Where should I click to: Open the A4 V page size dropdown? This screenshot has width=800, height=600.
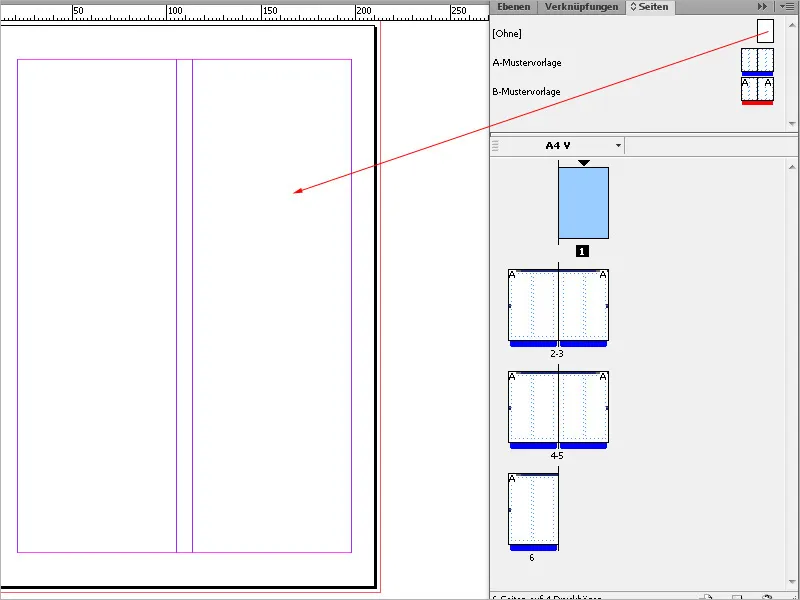pos(618,145)
